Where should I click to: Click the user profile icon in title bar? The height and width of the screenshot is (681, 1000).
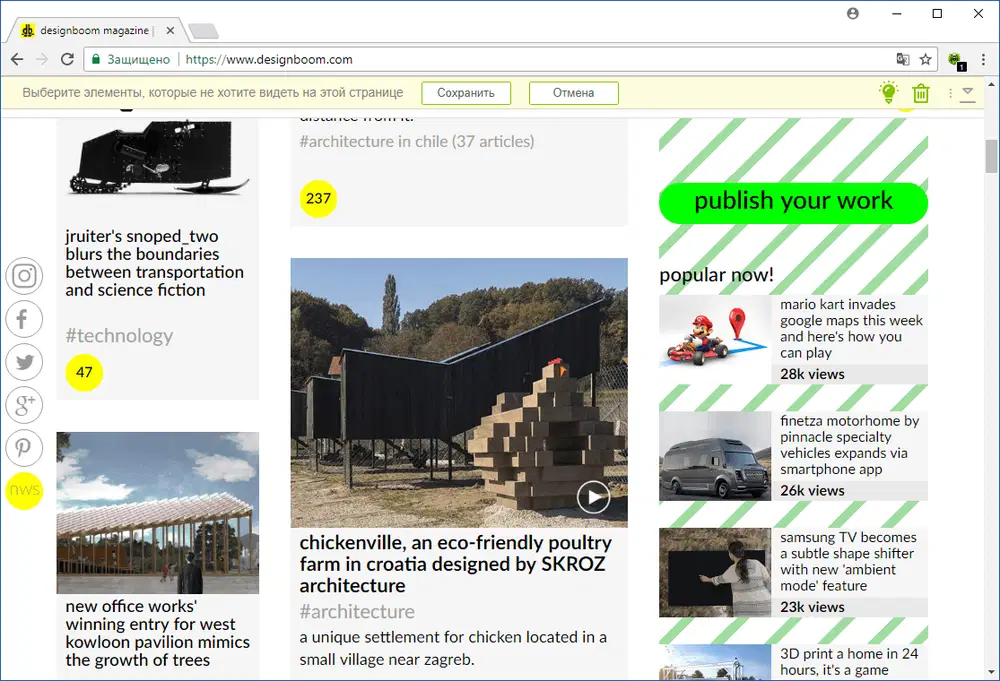[853, 13]
